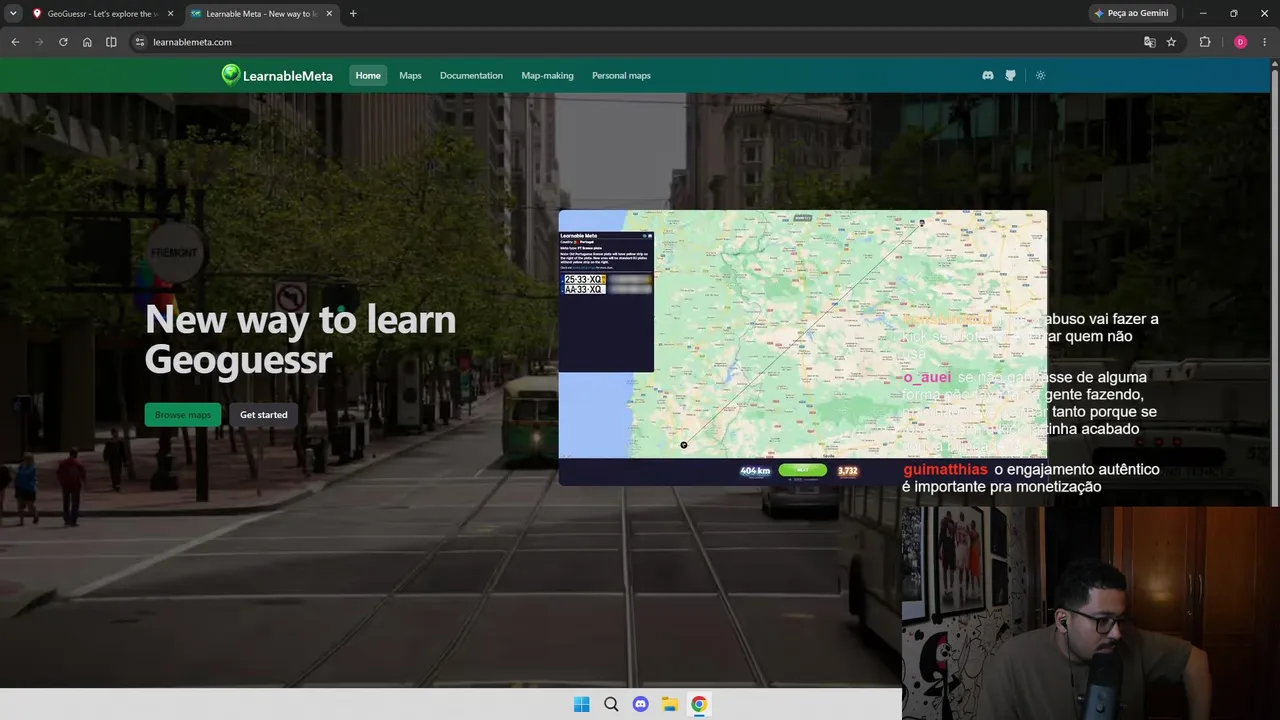Close the GeoGuessr tab

coord(170,14)
